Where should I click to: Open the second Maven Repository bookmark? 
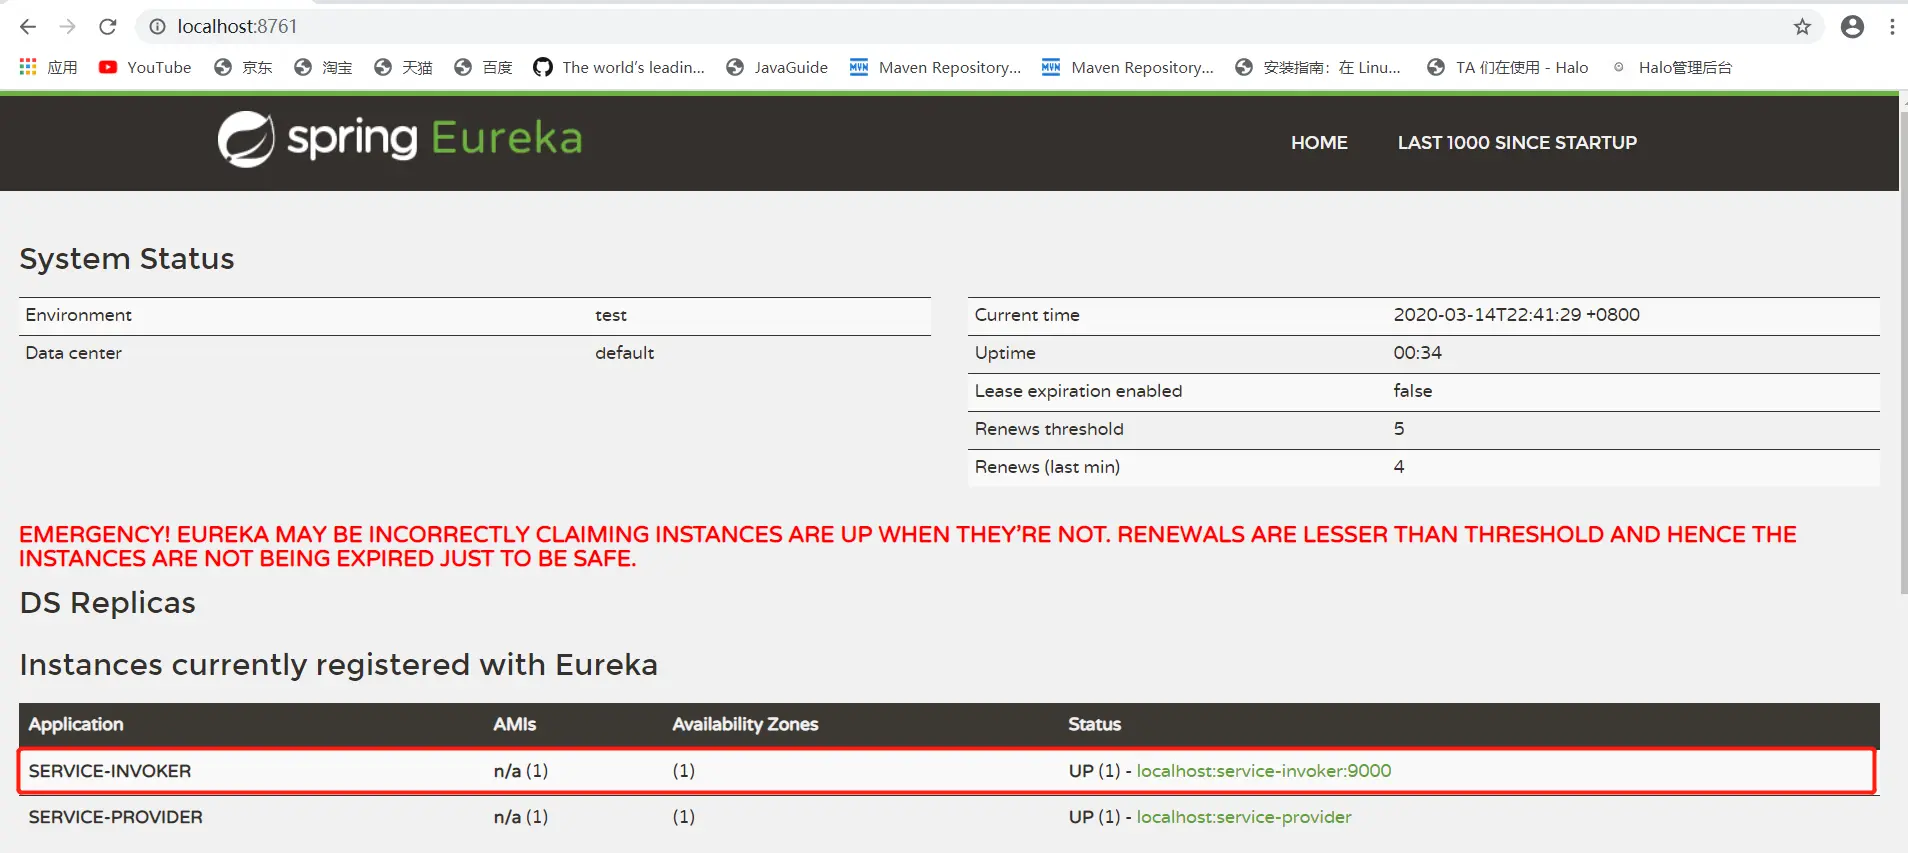[x=1128, y=67]
